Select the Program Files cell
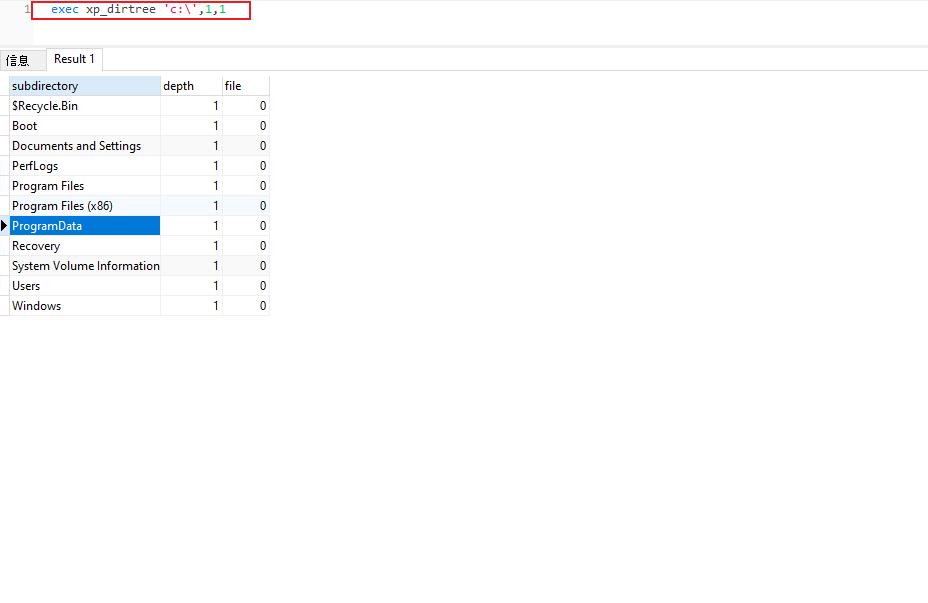 click(85, 186)
